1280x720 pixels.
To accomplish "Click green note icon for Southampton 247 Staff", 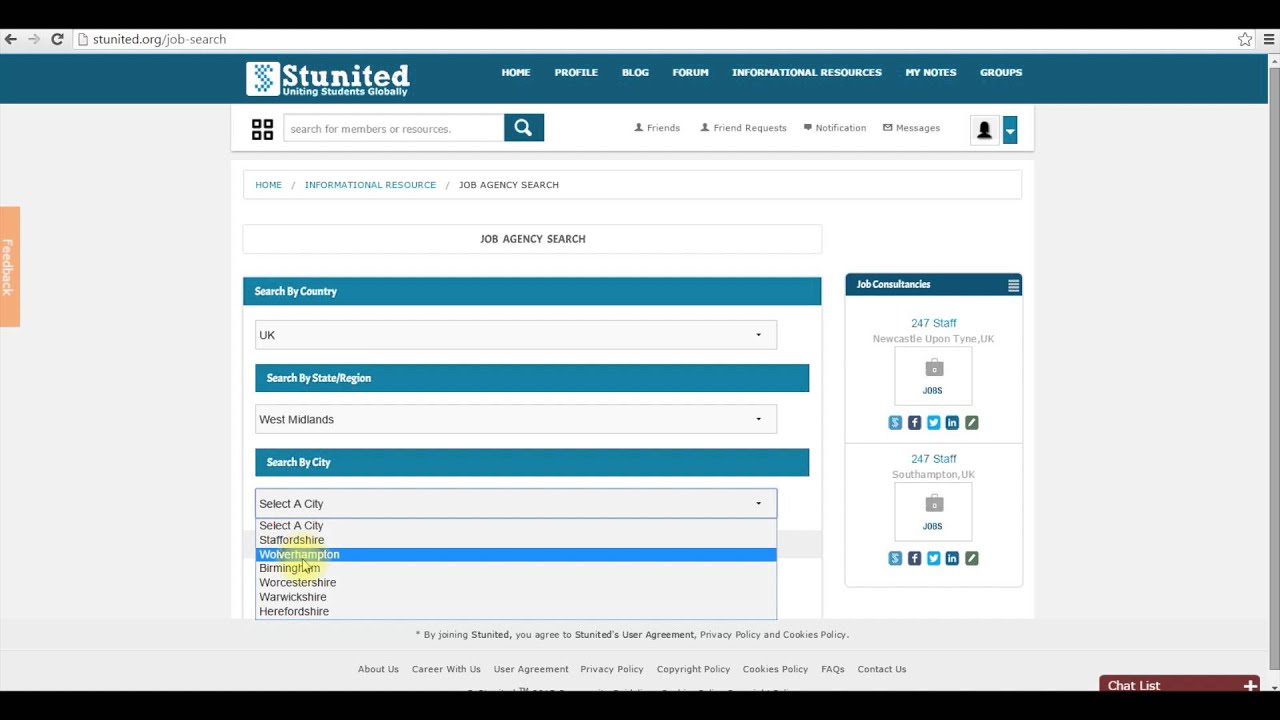I will click(x=971, y=558).
